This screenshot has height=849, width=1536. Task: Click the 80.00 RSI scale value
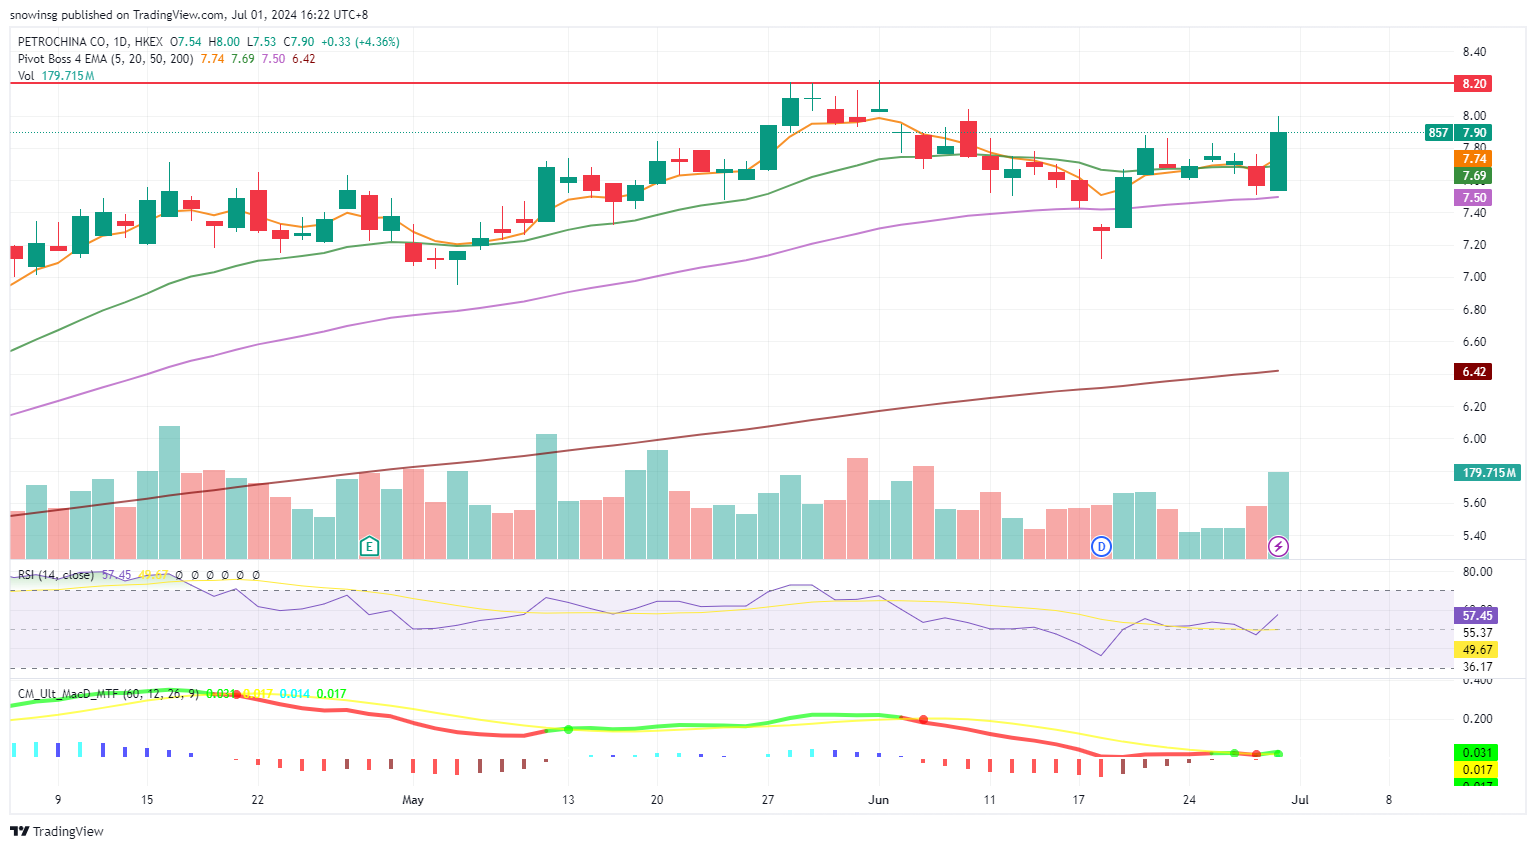[1477, 572]
